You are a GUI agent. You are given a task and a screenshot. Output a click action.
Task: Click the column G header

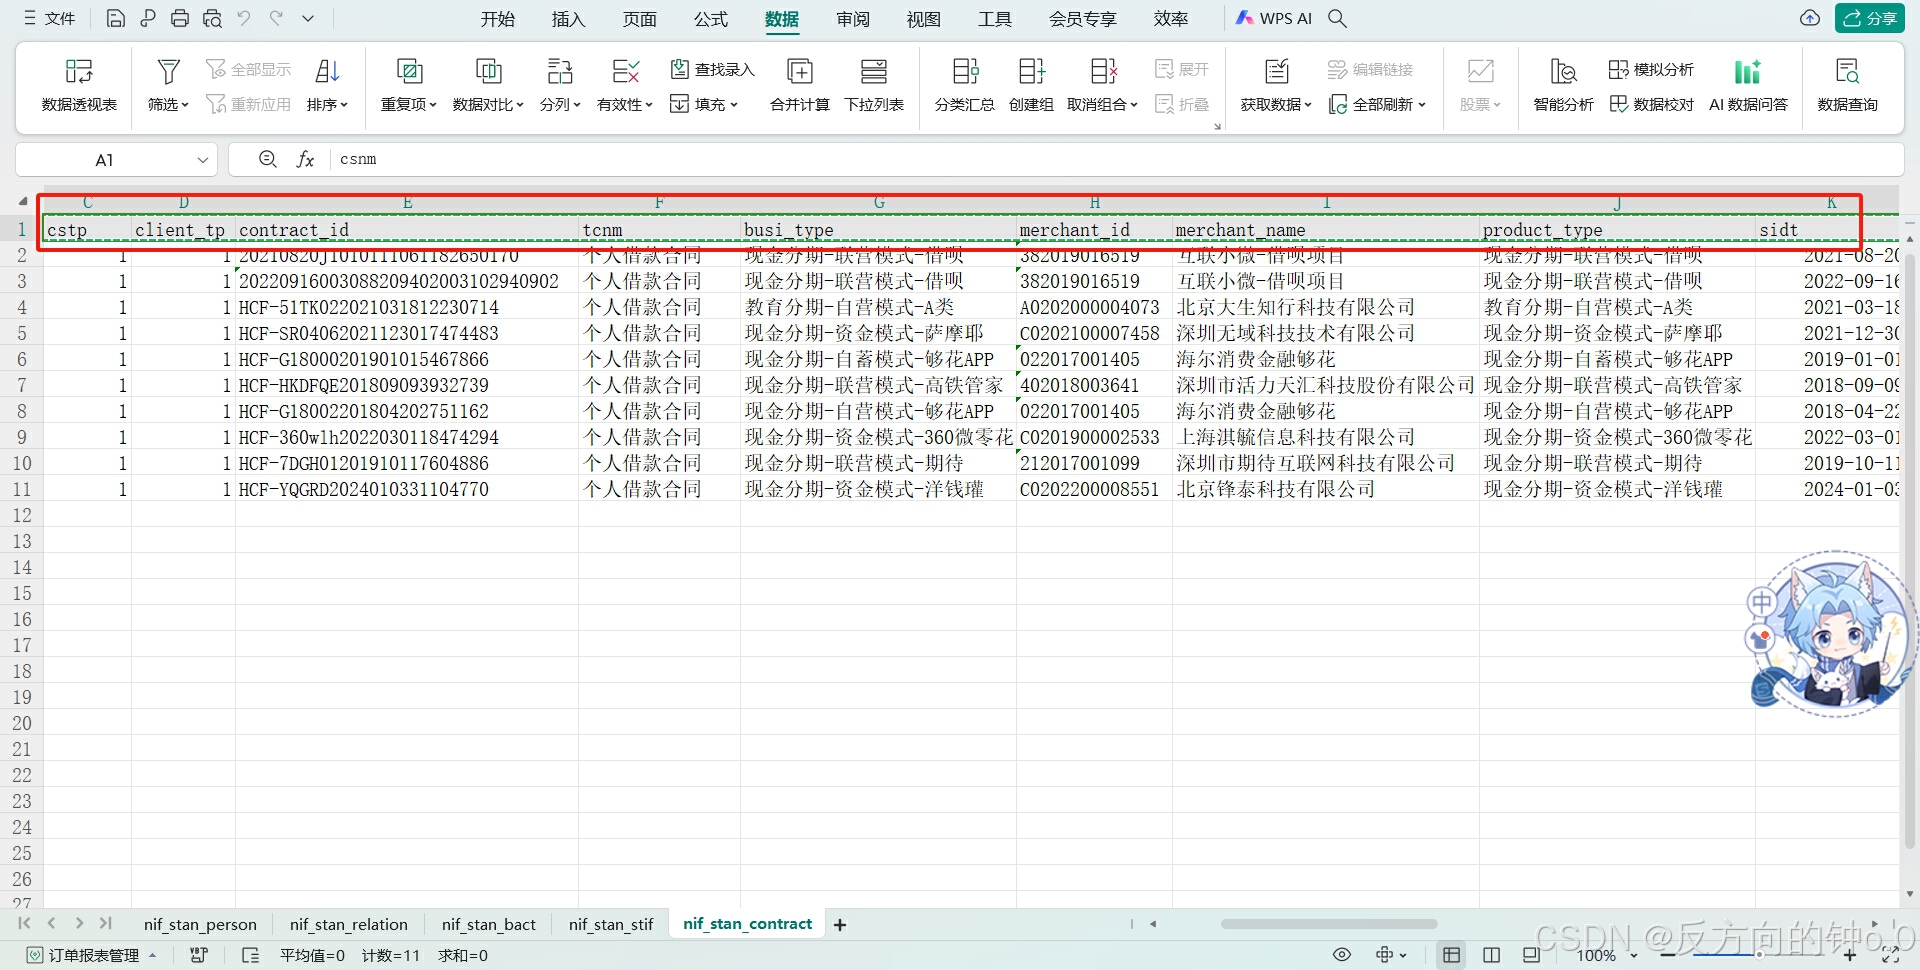pos(878,203)
